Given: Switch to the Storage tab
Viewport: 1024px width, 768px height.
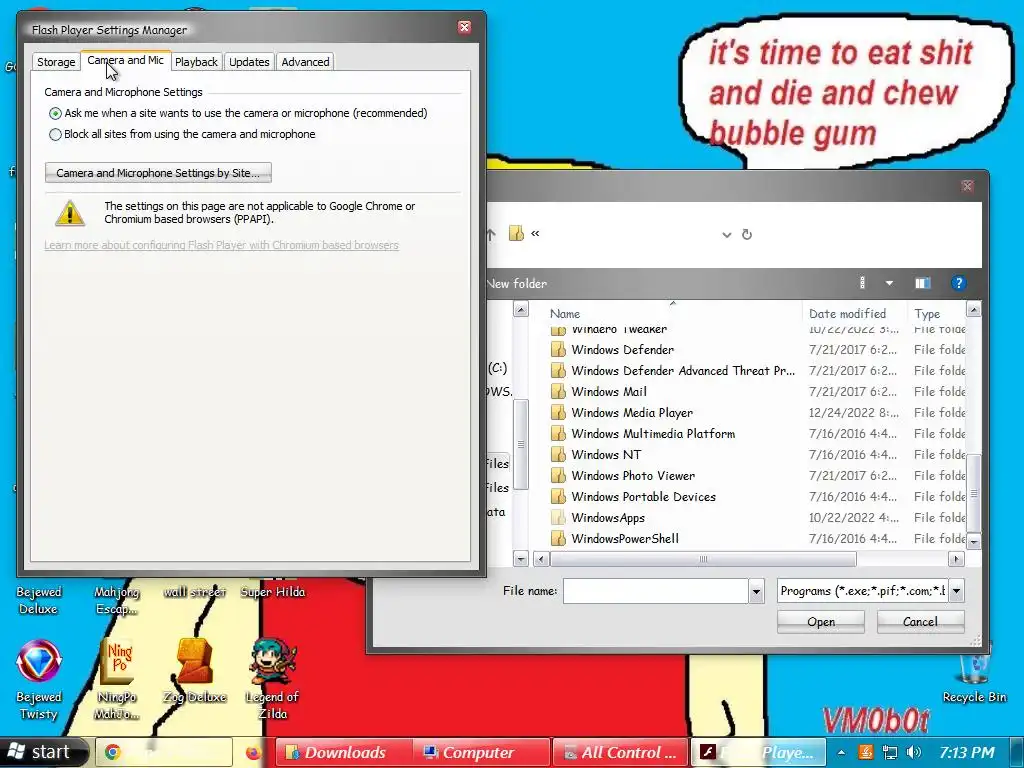Looking at the screenshot, I should 56,62.
